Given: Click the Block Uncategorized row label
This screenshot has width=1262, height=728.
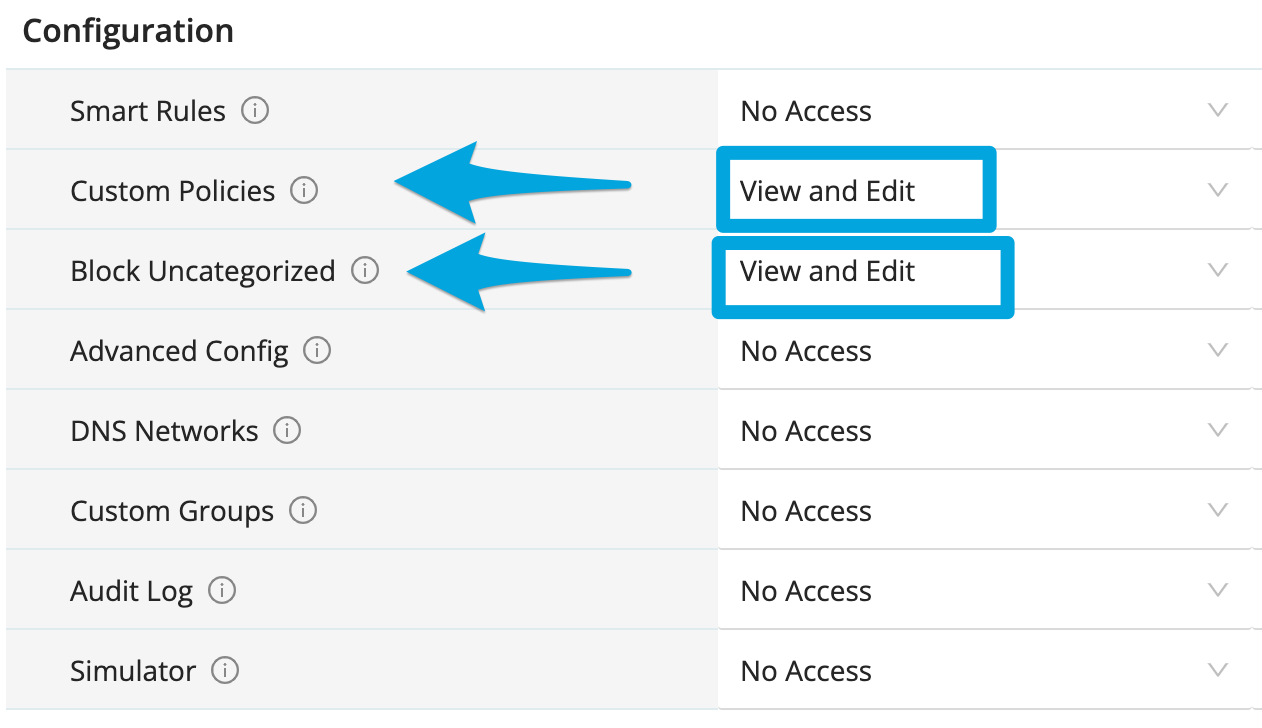Looking at the screenshot, I should pos(202,271).
